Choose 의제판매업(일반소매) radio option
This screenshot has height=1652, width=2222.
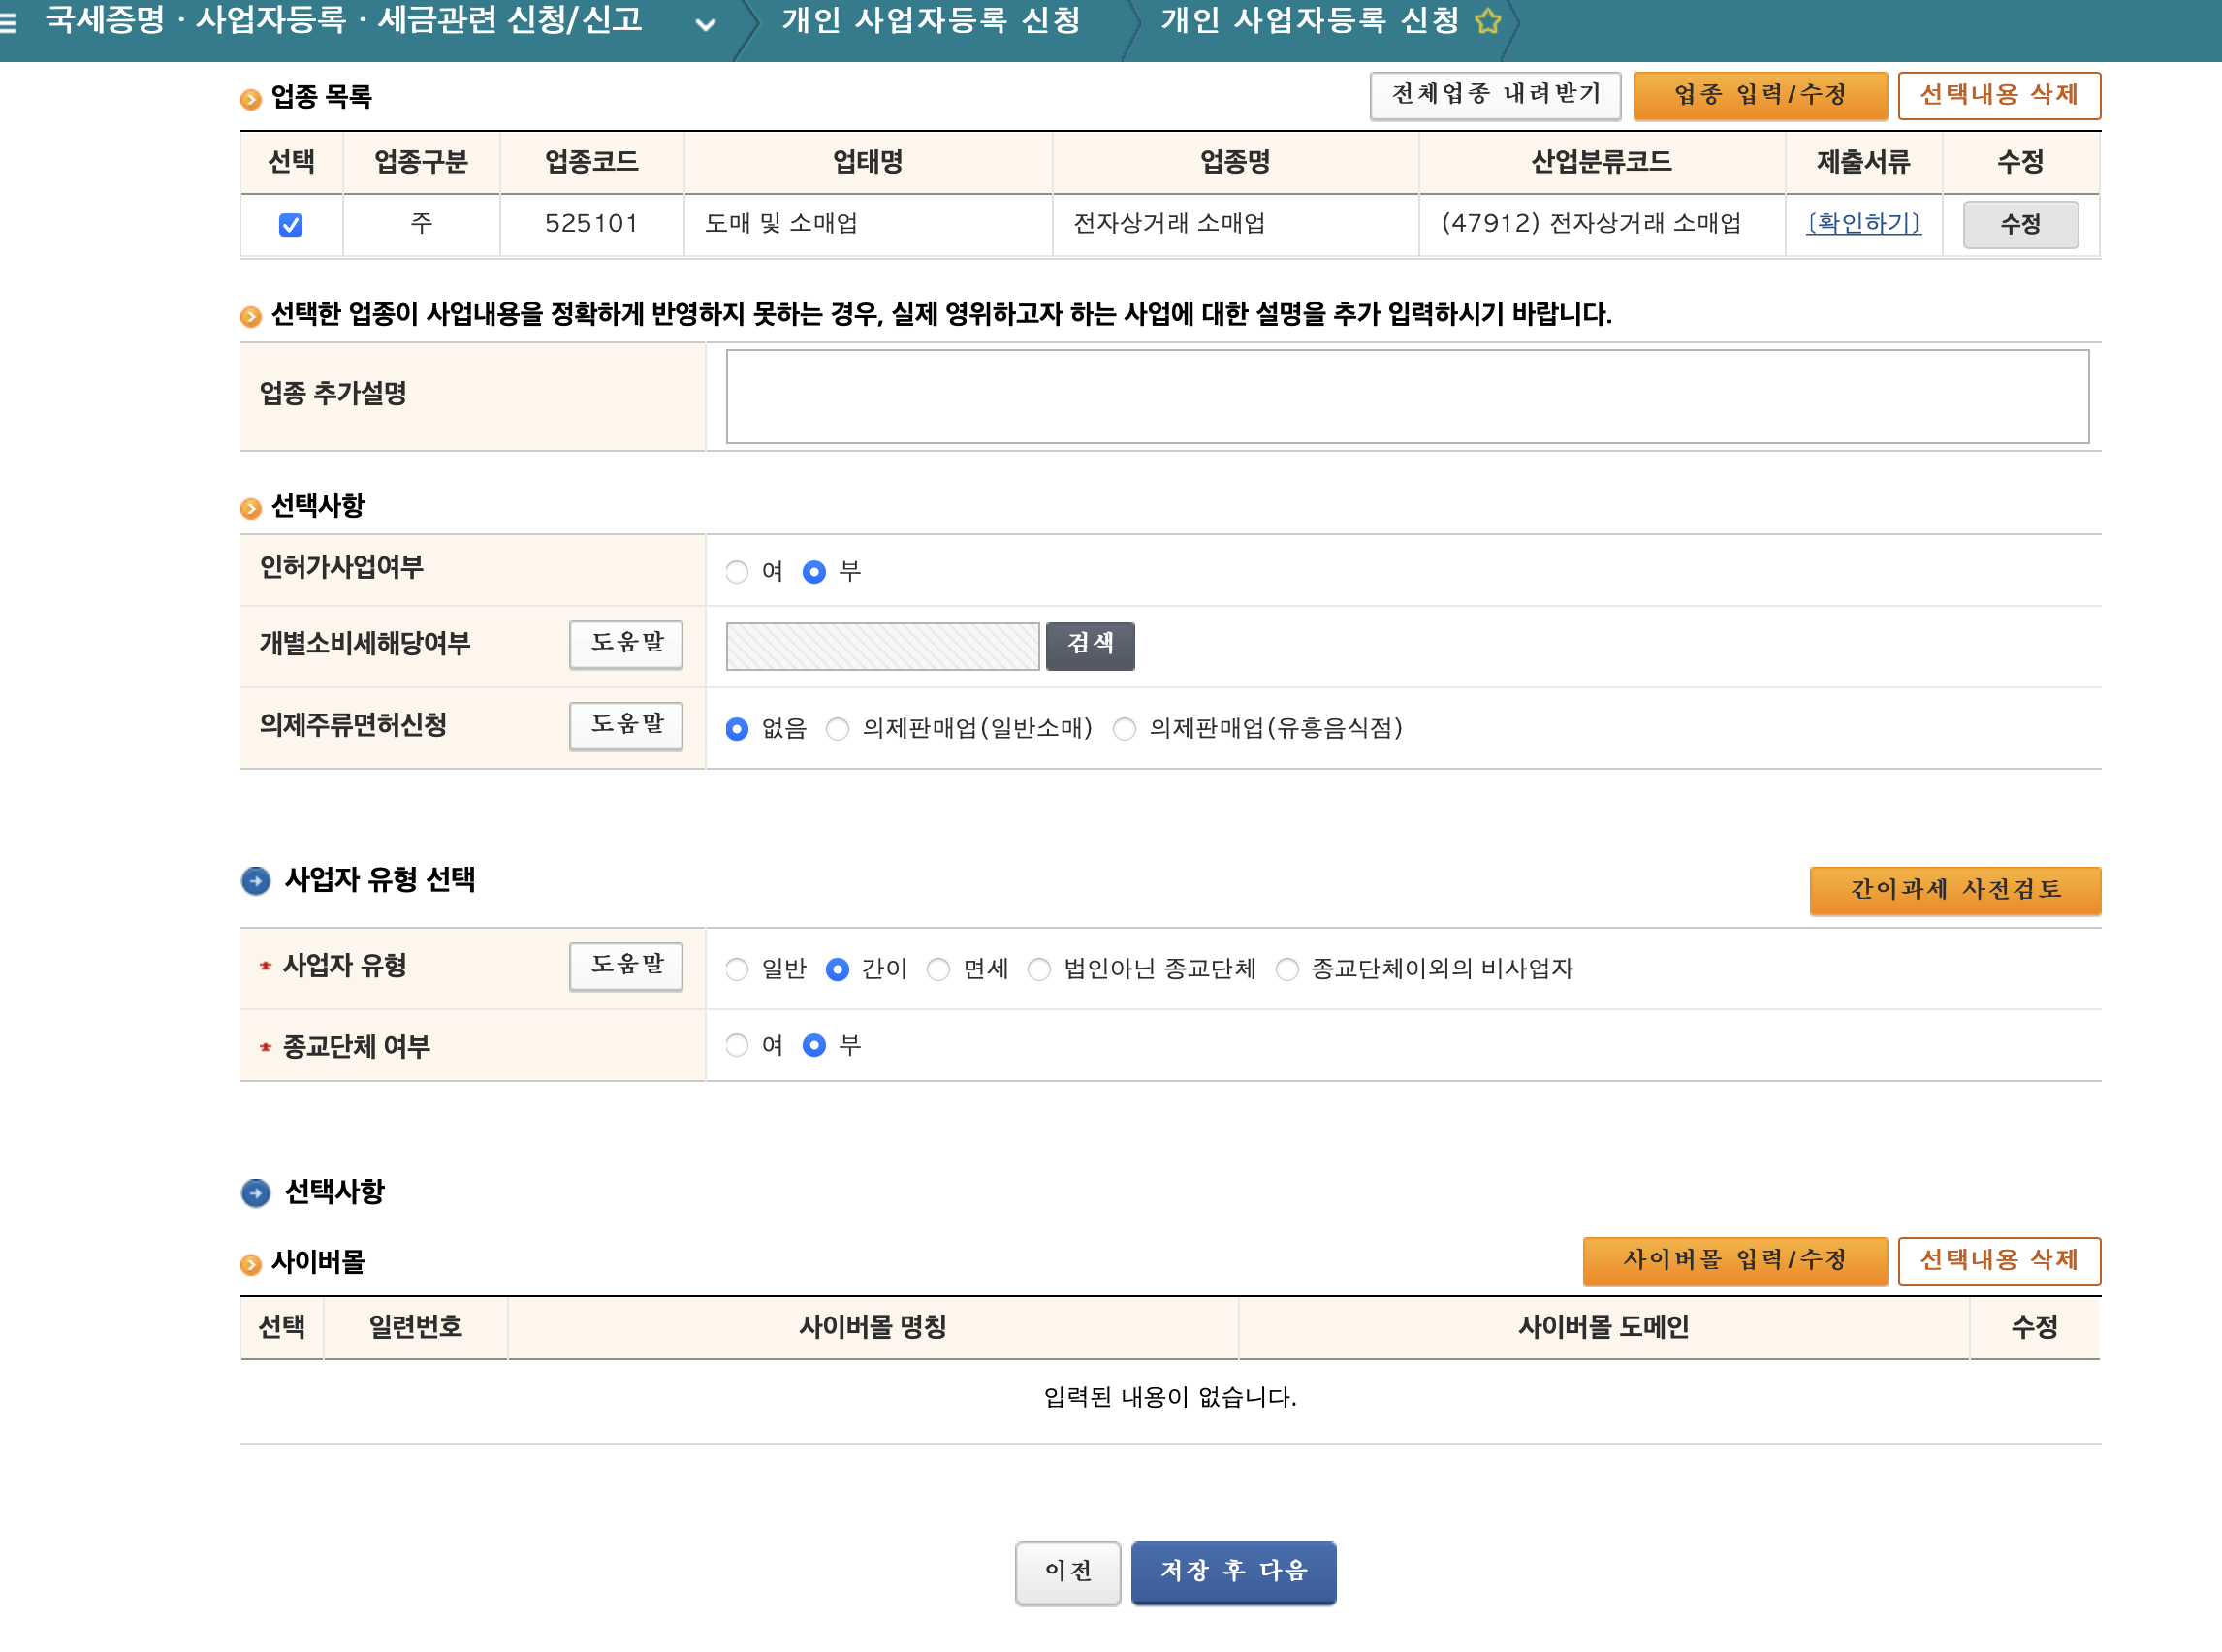pos(838,729)
